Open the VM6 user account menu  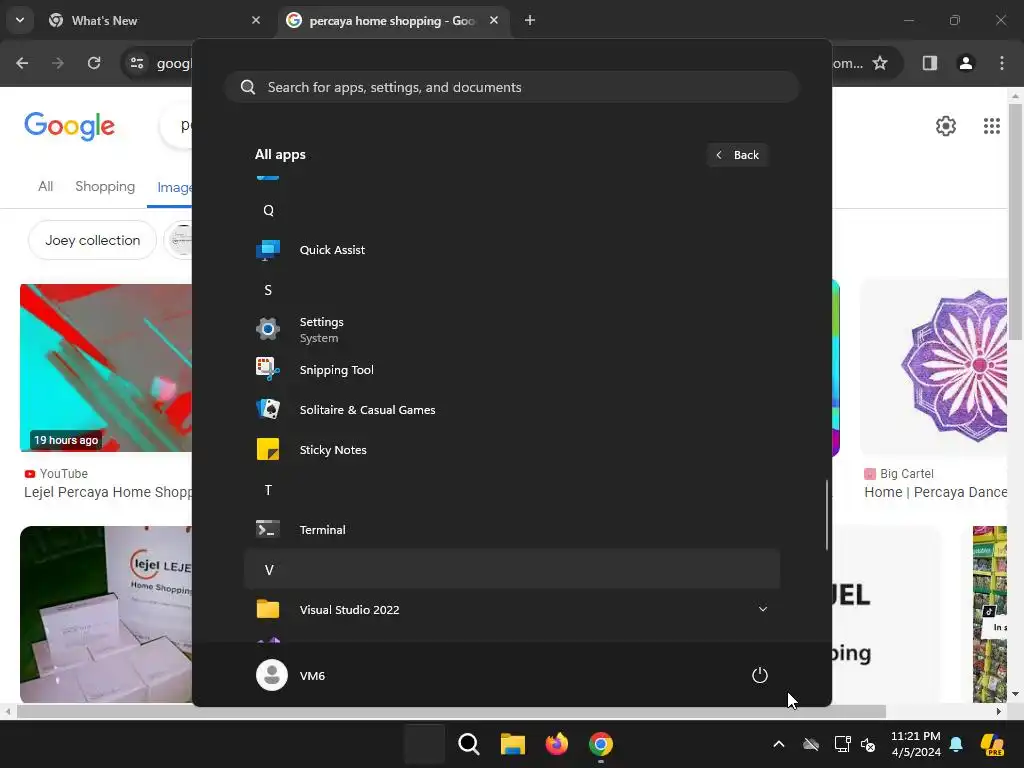click(x=291, y=675)
